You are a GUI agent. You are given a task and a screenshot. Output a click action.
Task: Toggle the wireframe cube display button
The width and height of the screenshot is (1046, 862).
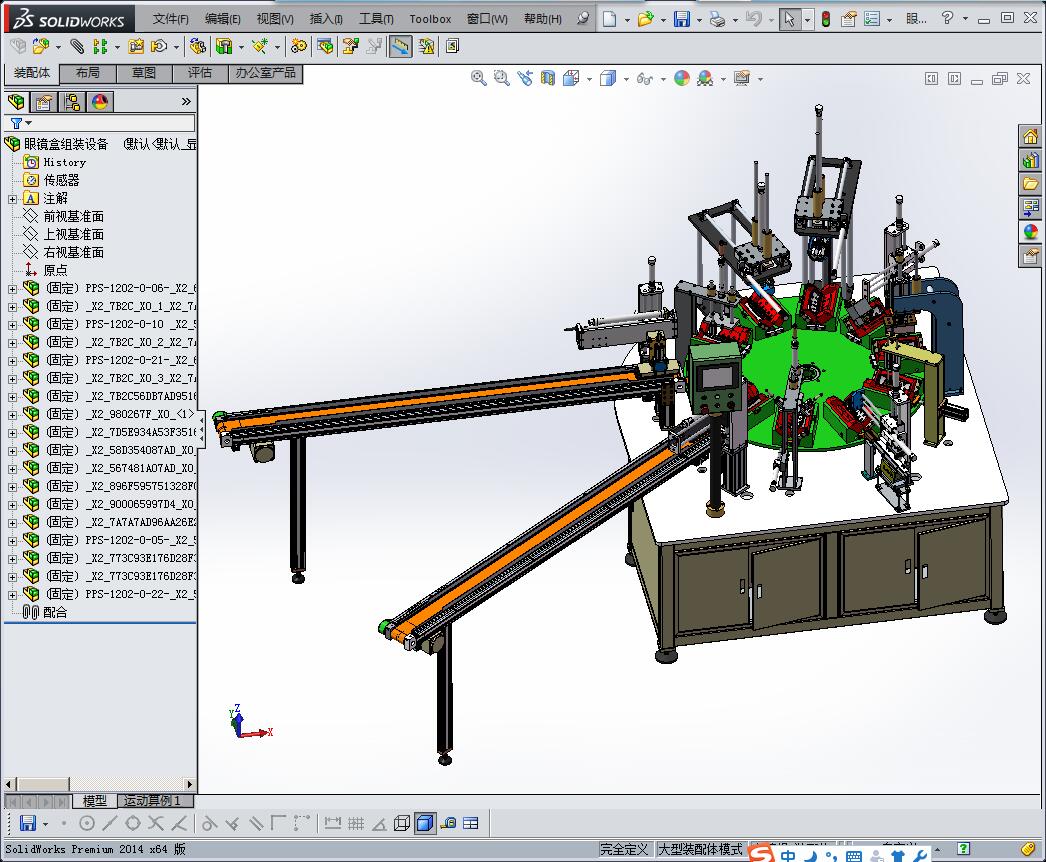[402, 823]
